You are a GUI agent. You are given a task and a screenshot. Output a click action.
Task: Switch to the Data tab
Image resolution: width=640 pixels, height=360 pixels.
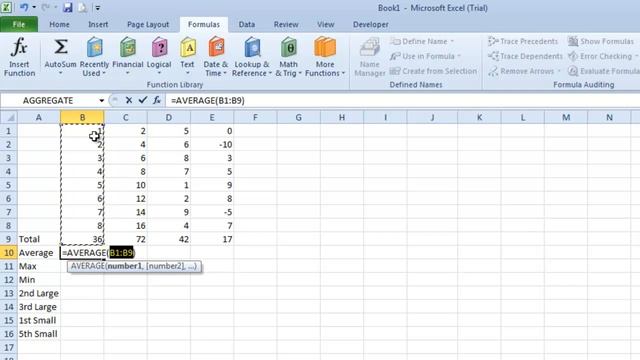(247, 24)
